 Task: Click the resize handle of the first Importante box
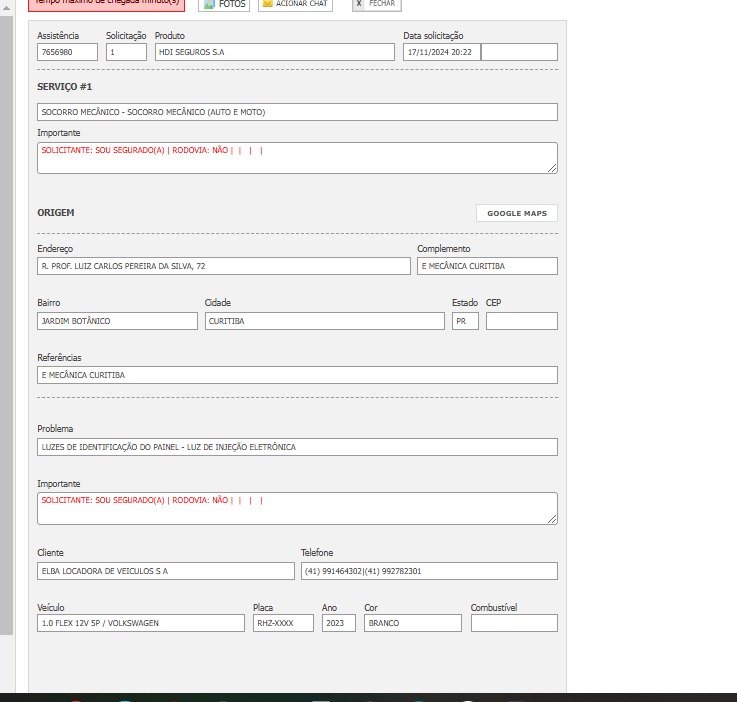pyautogui.click(x=552, y=168)
